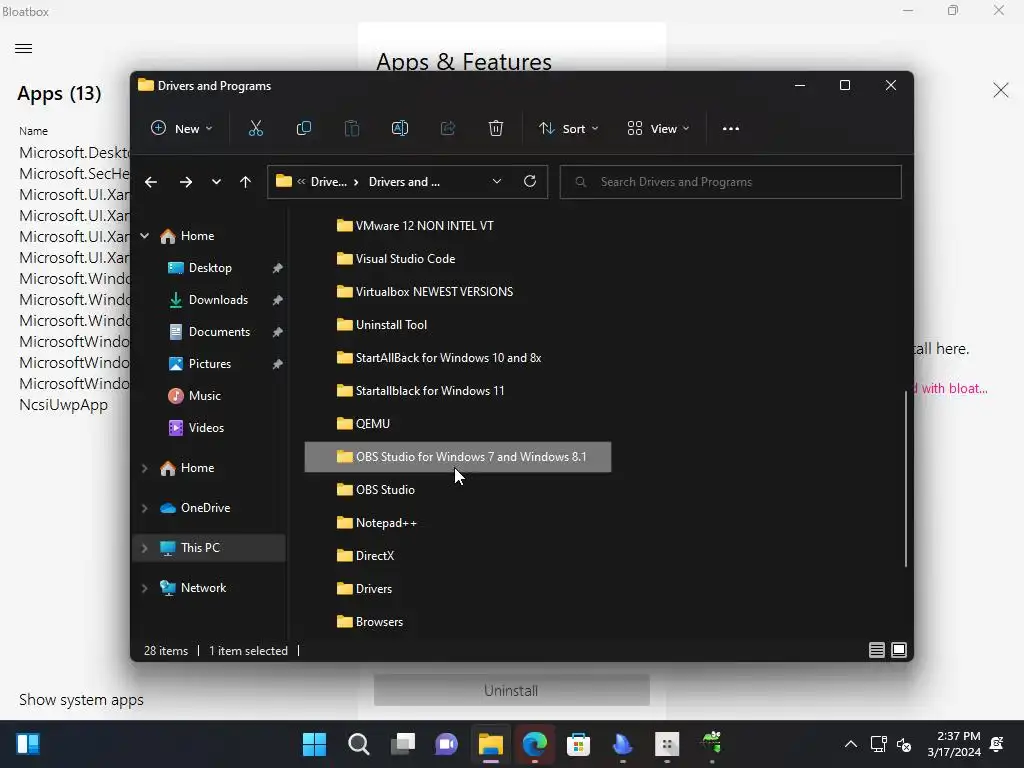Image resolution: width=1024 pixels, height=768 pixels.
Task: Click Drive... breadcrumb in address bar
Action: (328, 182)
